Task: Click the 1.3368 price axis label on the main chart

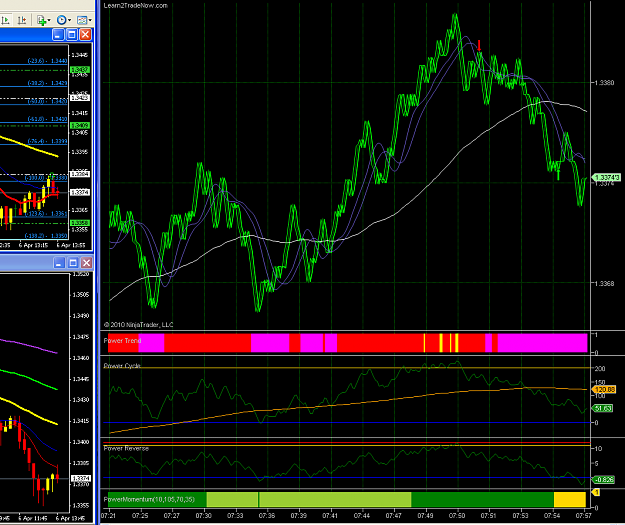Action: (x=604, y=284)
